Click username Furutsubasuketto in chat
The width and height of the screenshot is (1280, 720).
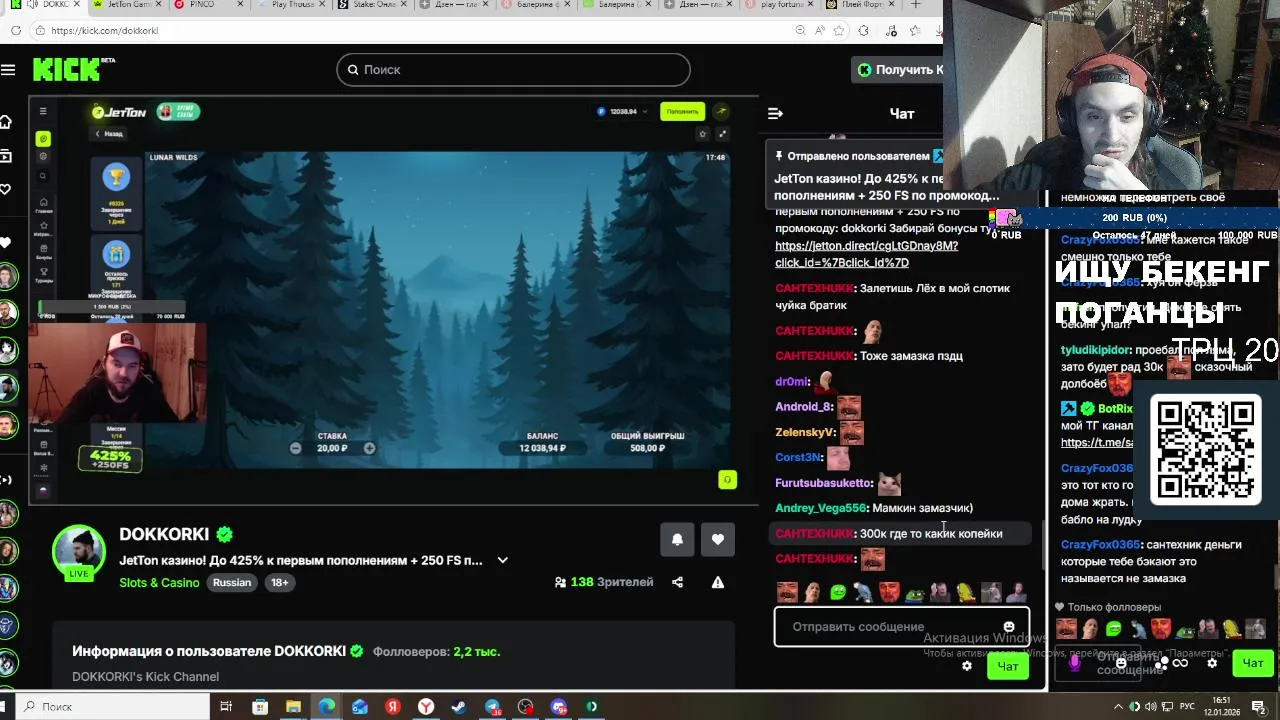[x=824, y=483]
